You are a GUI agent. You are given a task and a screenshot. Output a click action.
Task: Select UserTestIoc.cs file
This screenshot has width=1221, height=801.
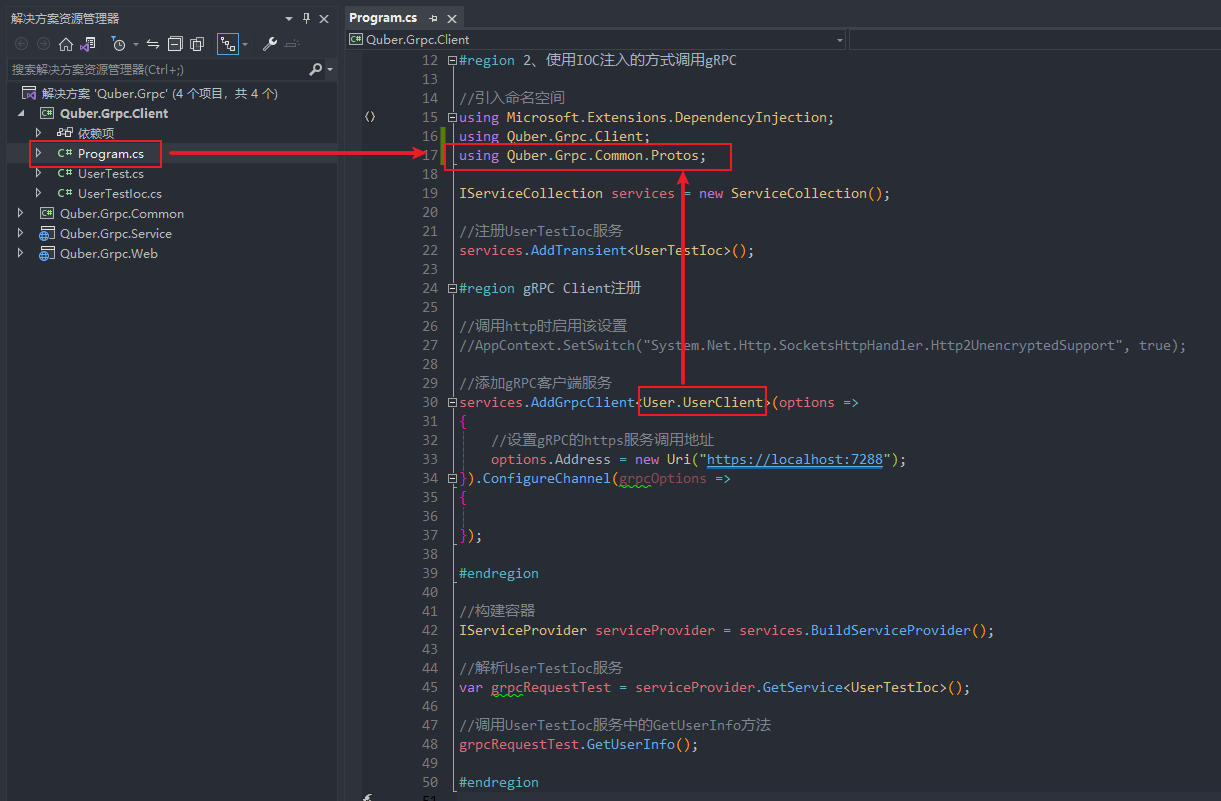point(120,193)
